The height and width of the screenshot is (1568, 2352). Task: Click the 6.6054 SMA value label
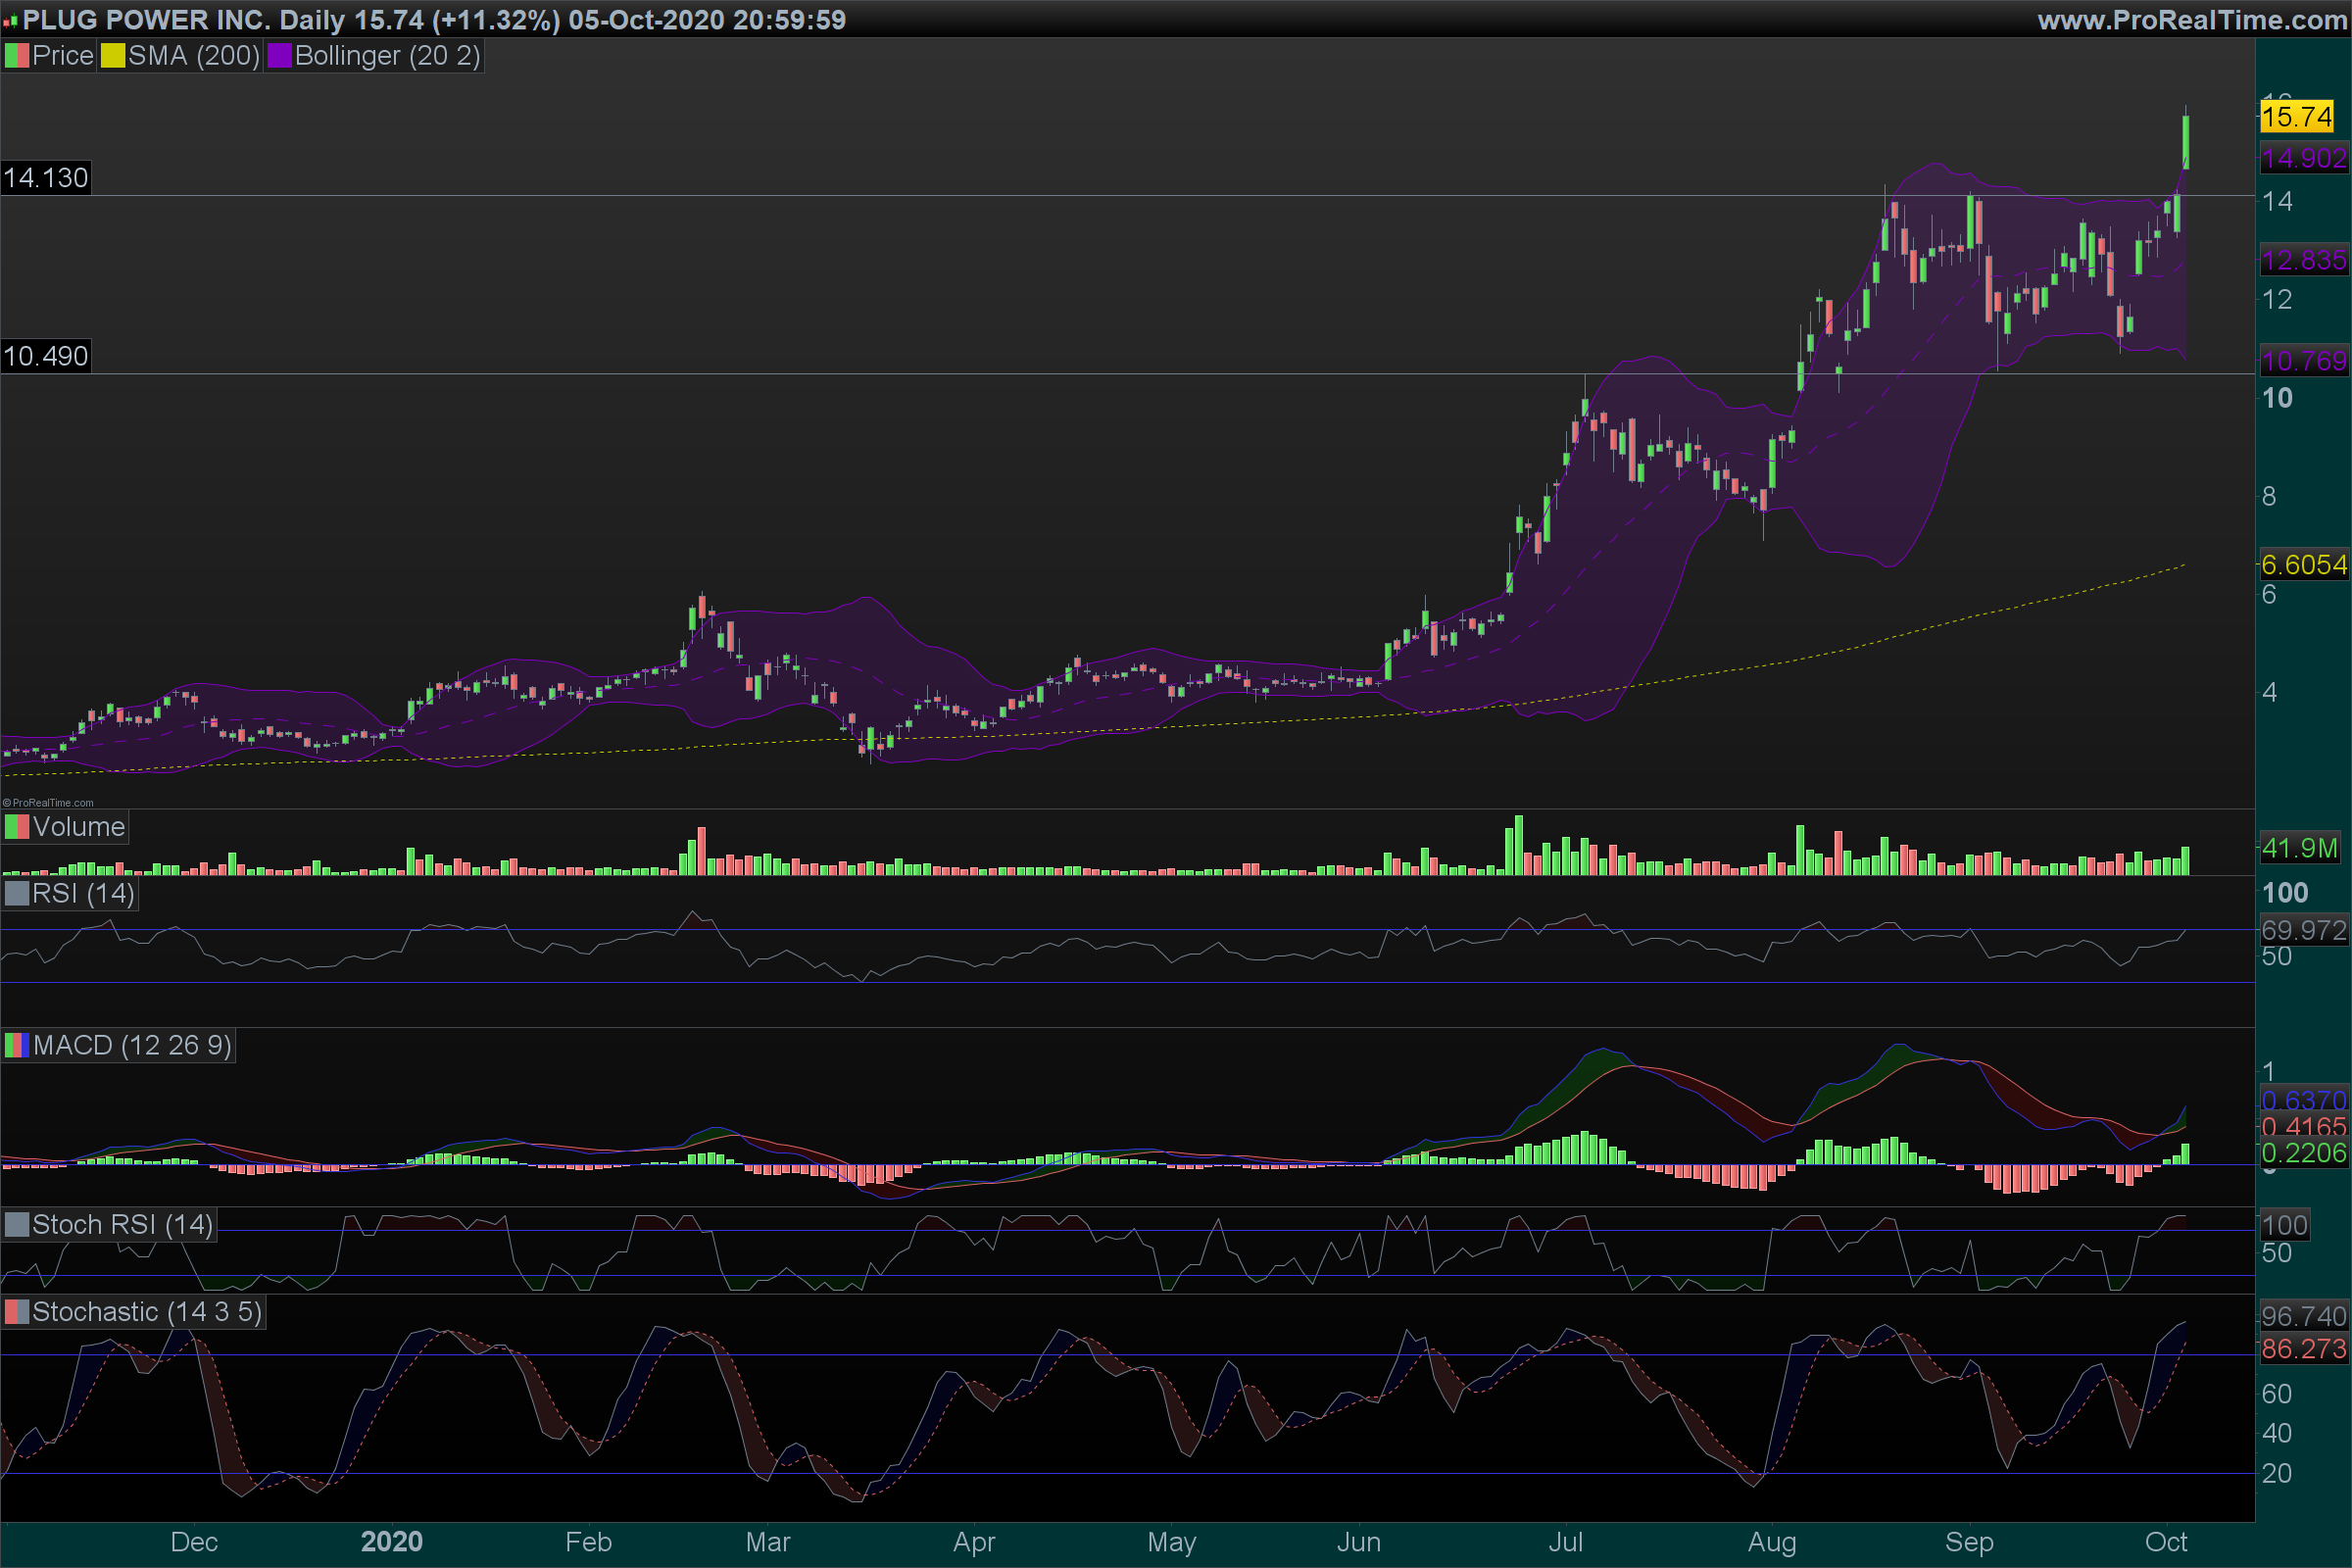click(2303, 565)
